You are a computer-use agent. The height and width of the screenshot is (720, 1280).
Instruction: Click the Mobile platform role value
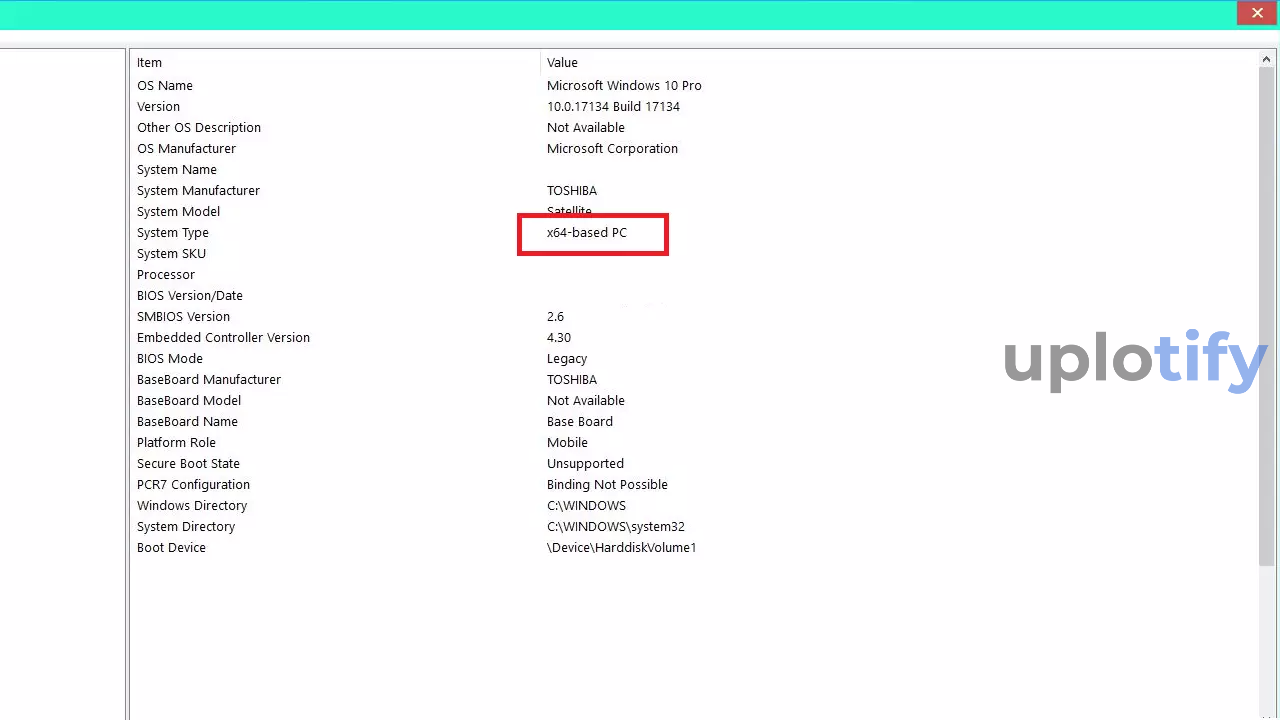567,442
